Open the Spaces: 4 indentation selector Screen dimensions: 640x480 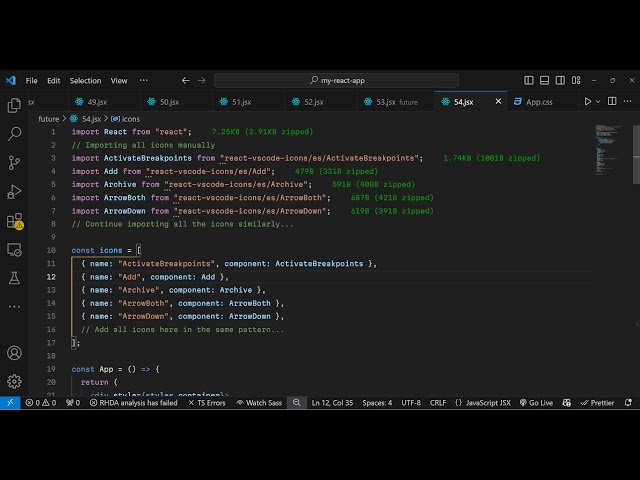377,403
